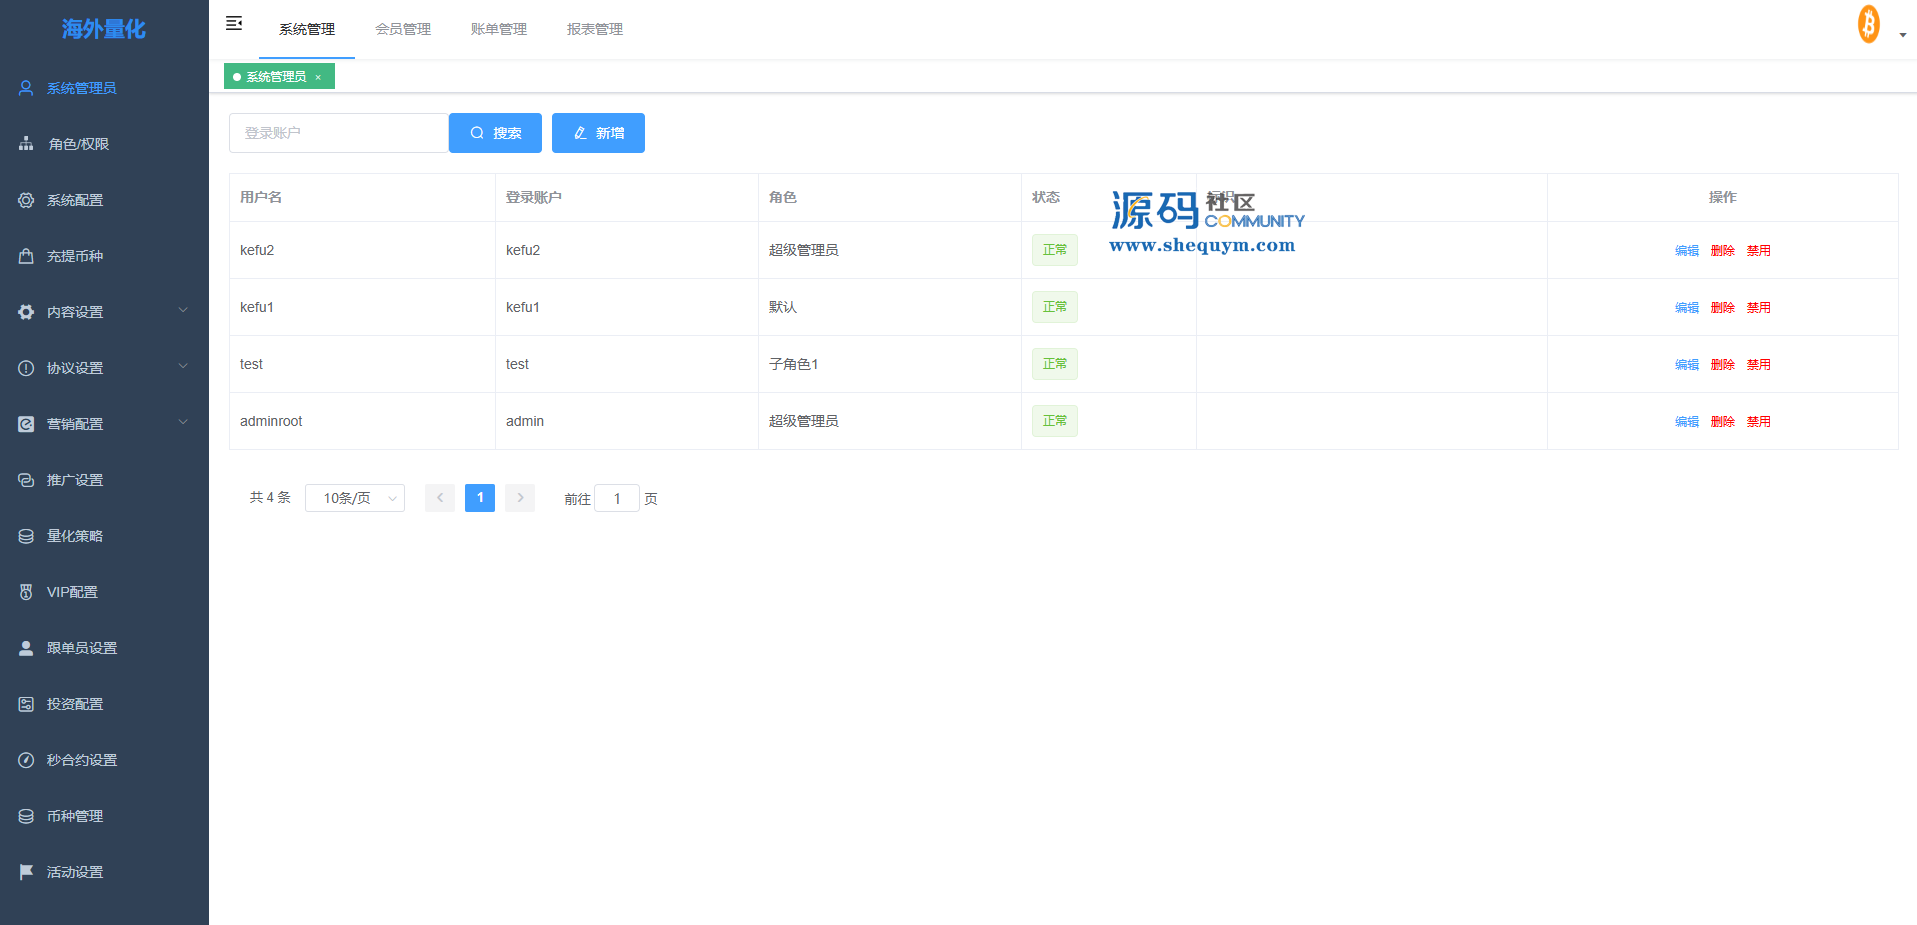
Task: Switch to the 会员管理 top tab
Action: coord(403,29)
